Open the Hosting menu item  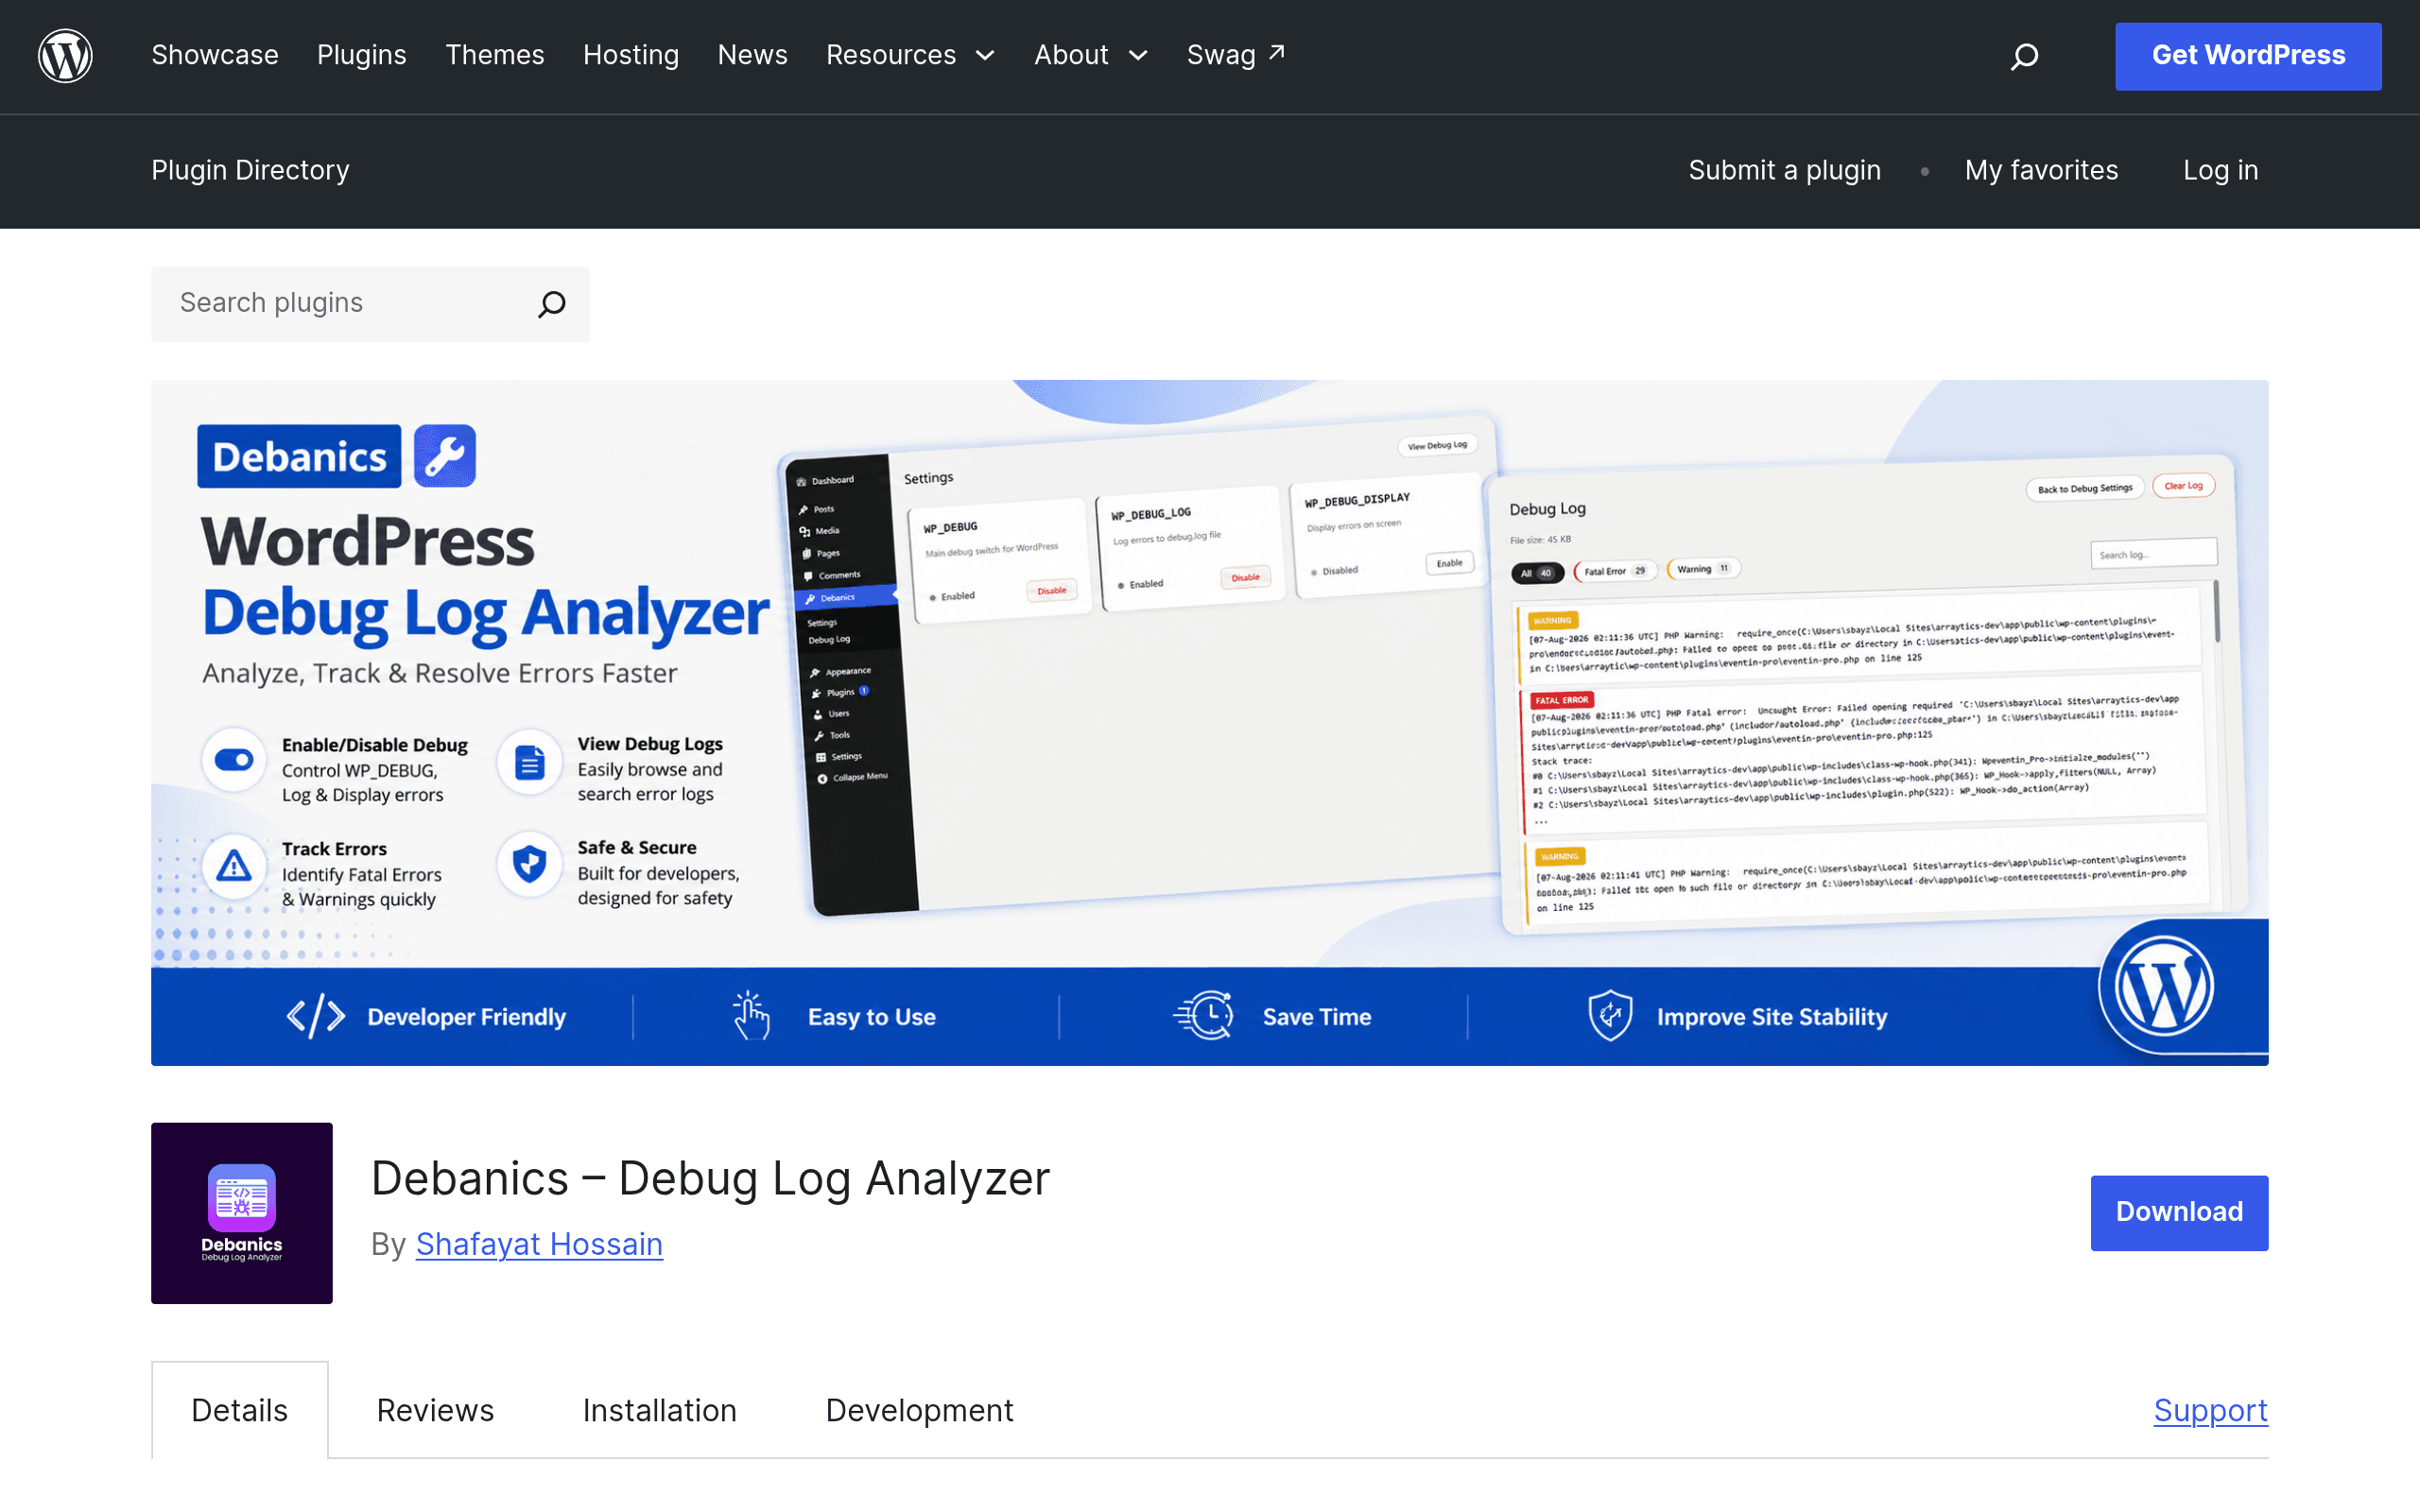[x=631, y=56]
